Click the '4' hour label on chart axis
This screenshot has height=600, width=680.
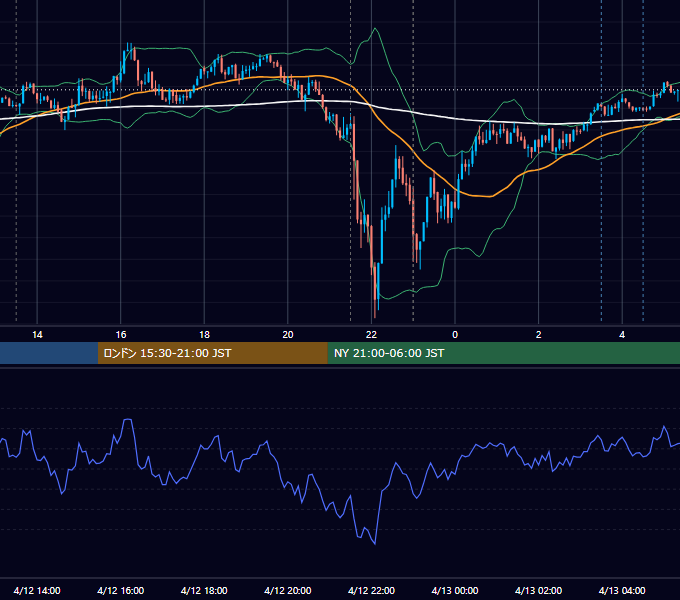click(x=622, y=335)
